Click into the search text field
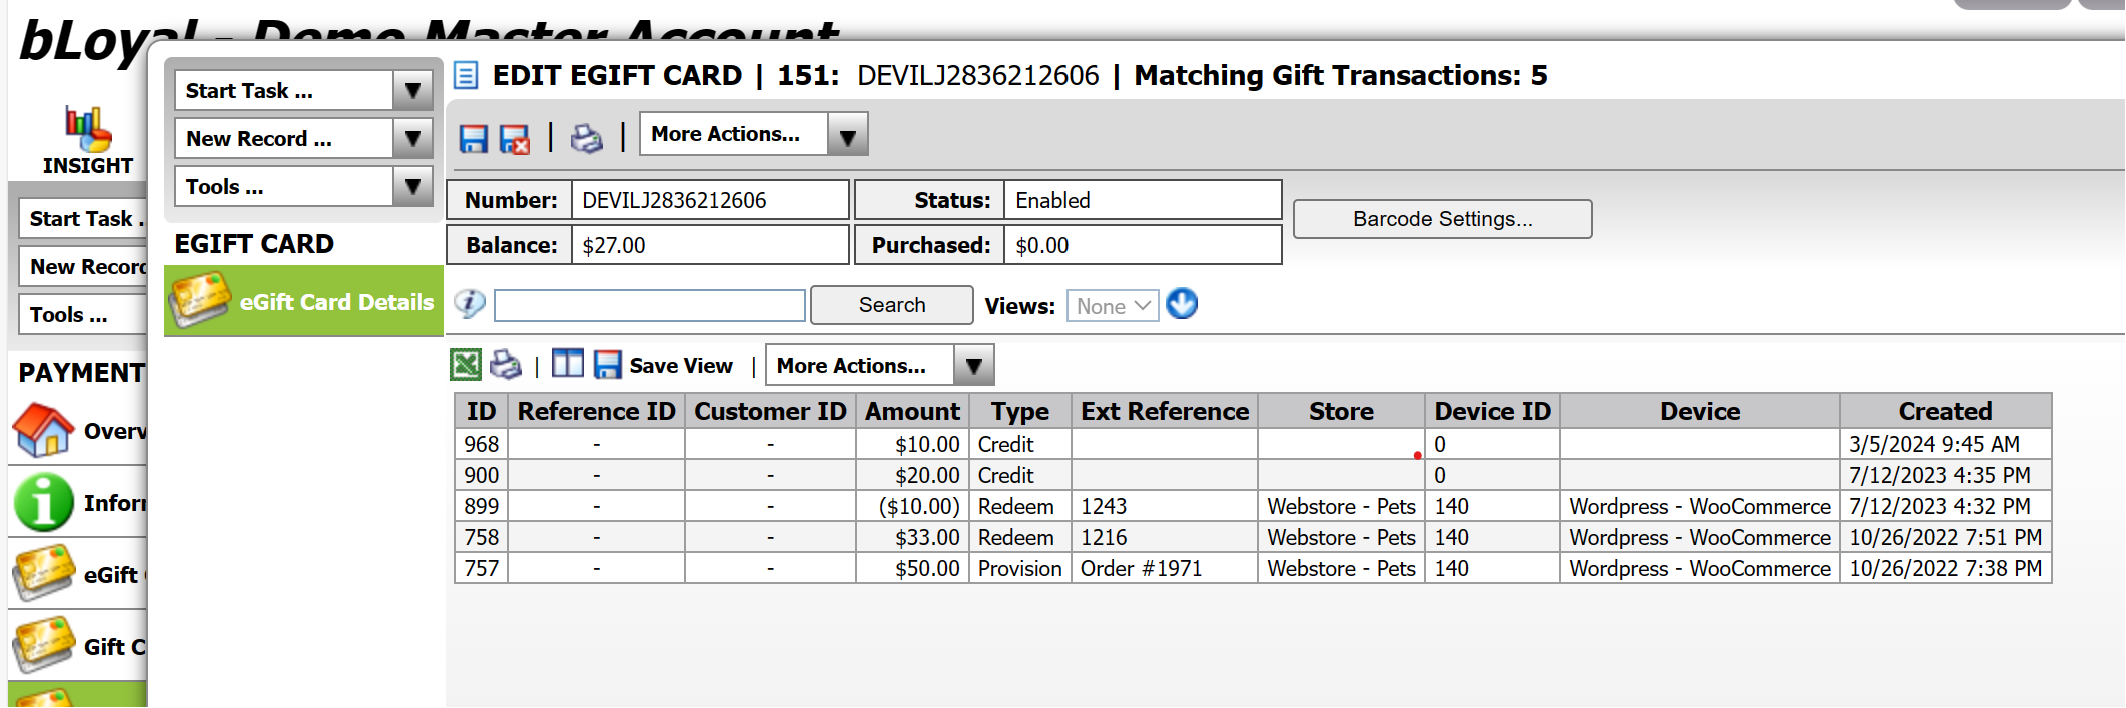This screenshot has width=2126, height=708. [650, 305]
